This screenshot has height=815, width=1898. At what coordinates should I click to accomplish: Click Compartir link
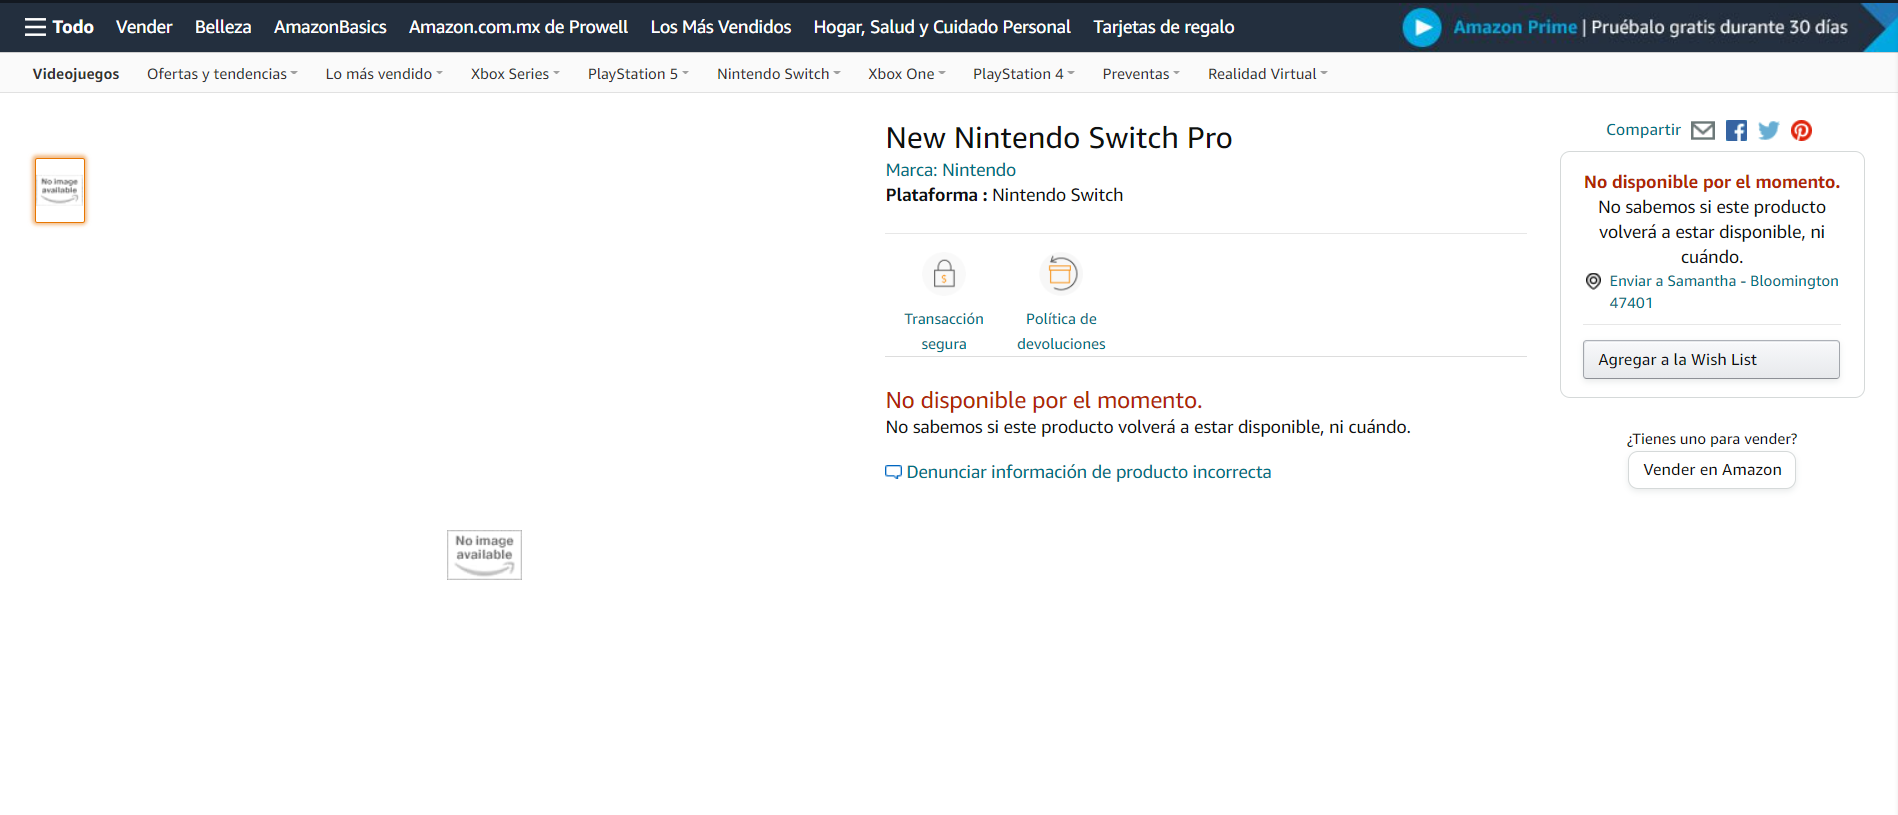click(1643, 130)
